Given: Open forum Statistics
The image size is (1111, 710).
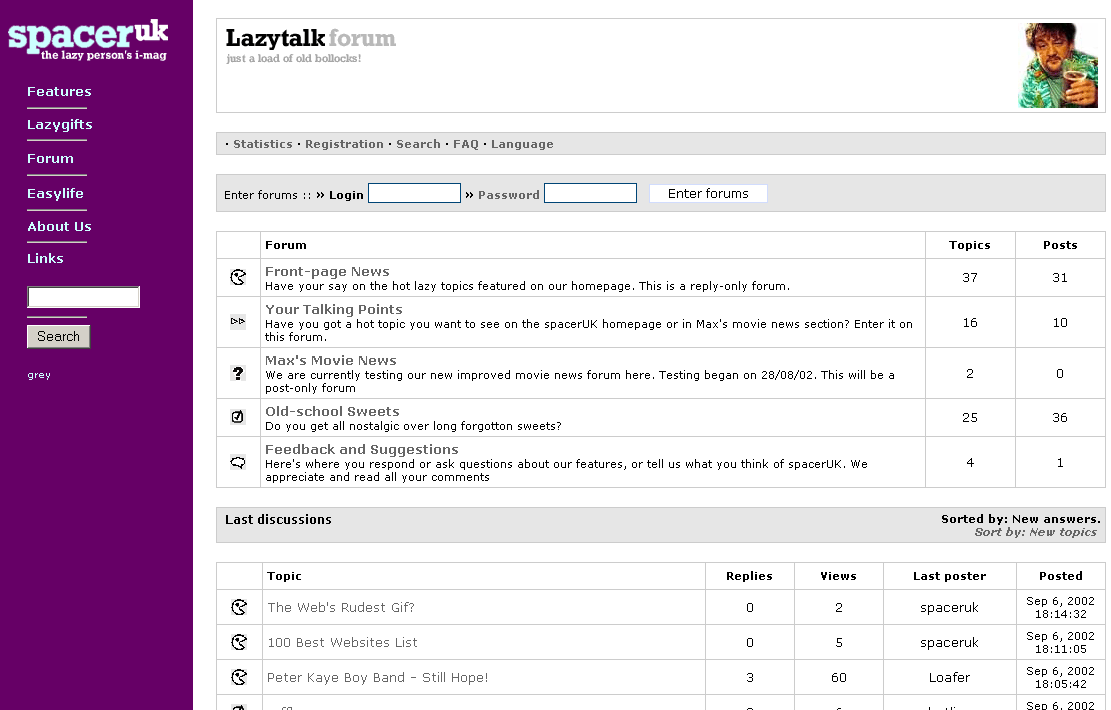Looking at the screenshot, I should tap(262, 144).
